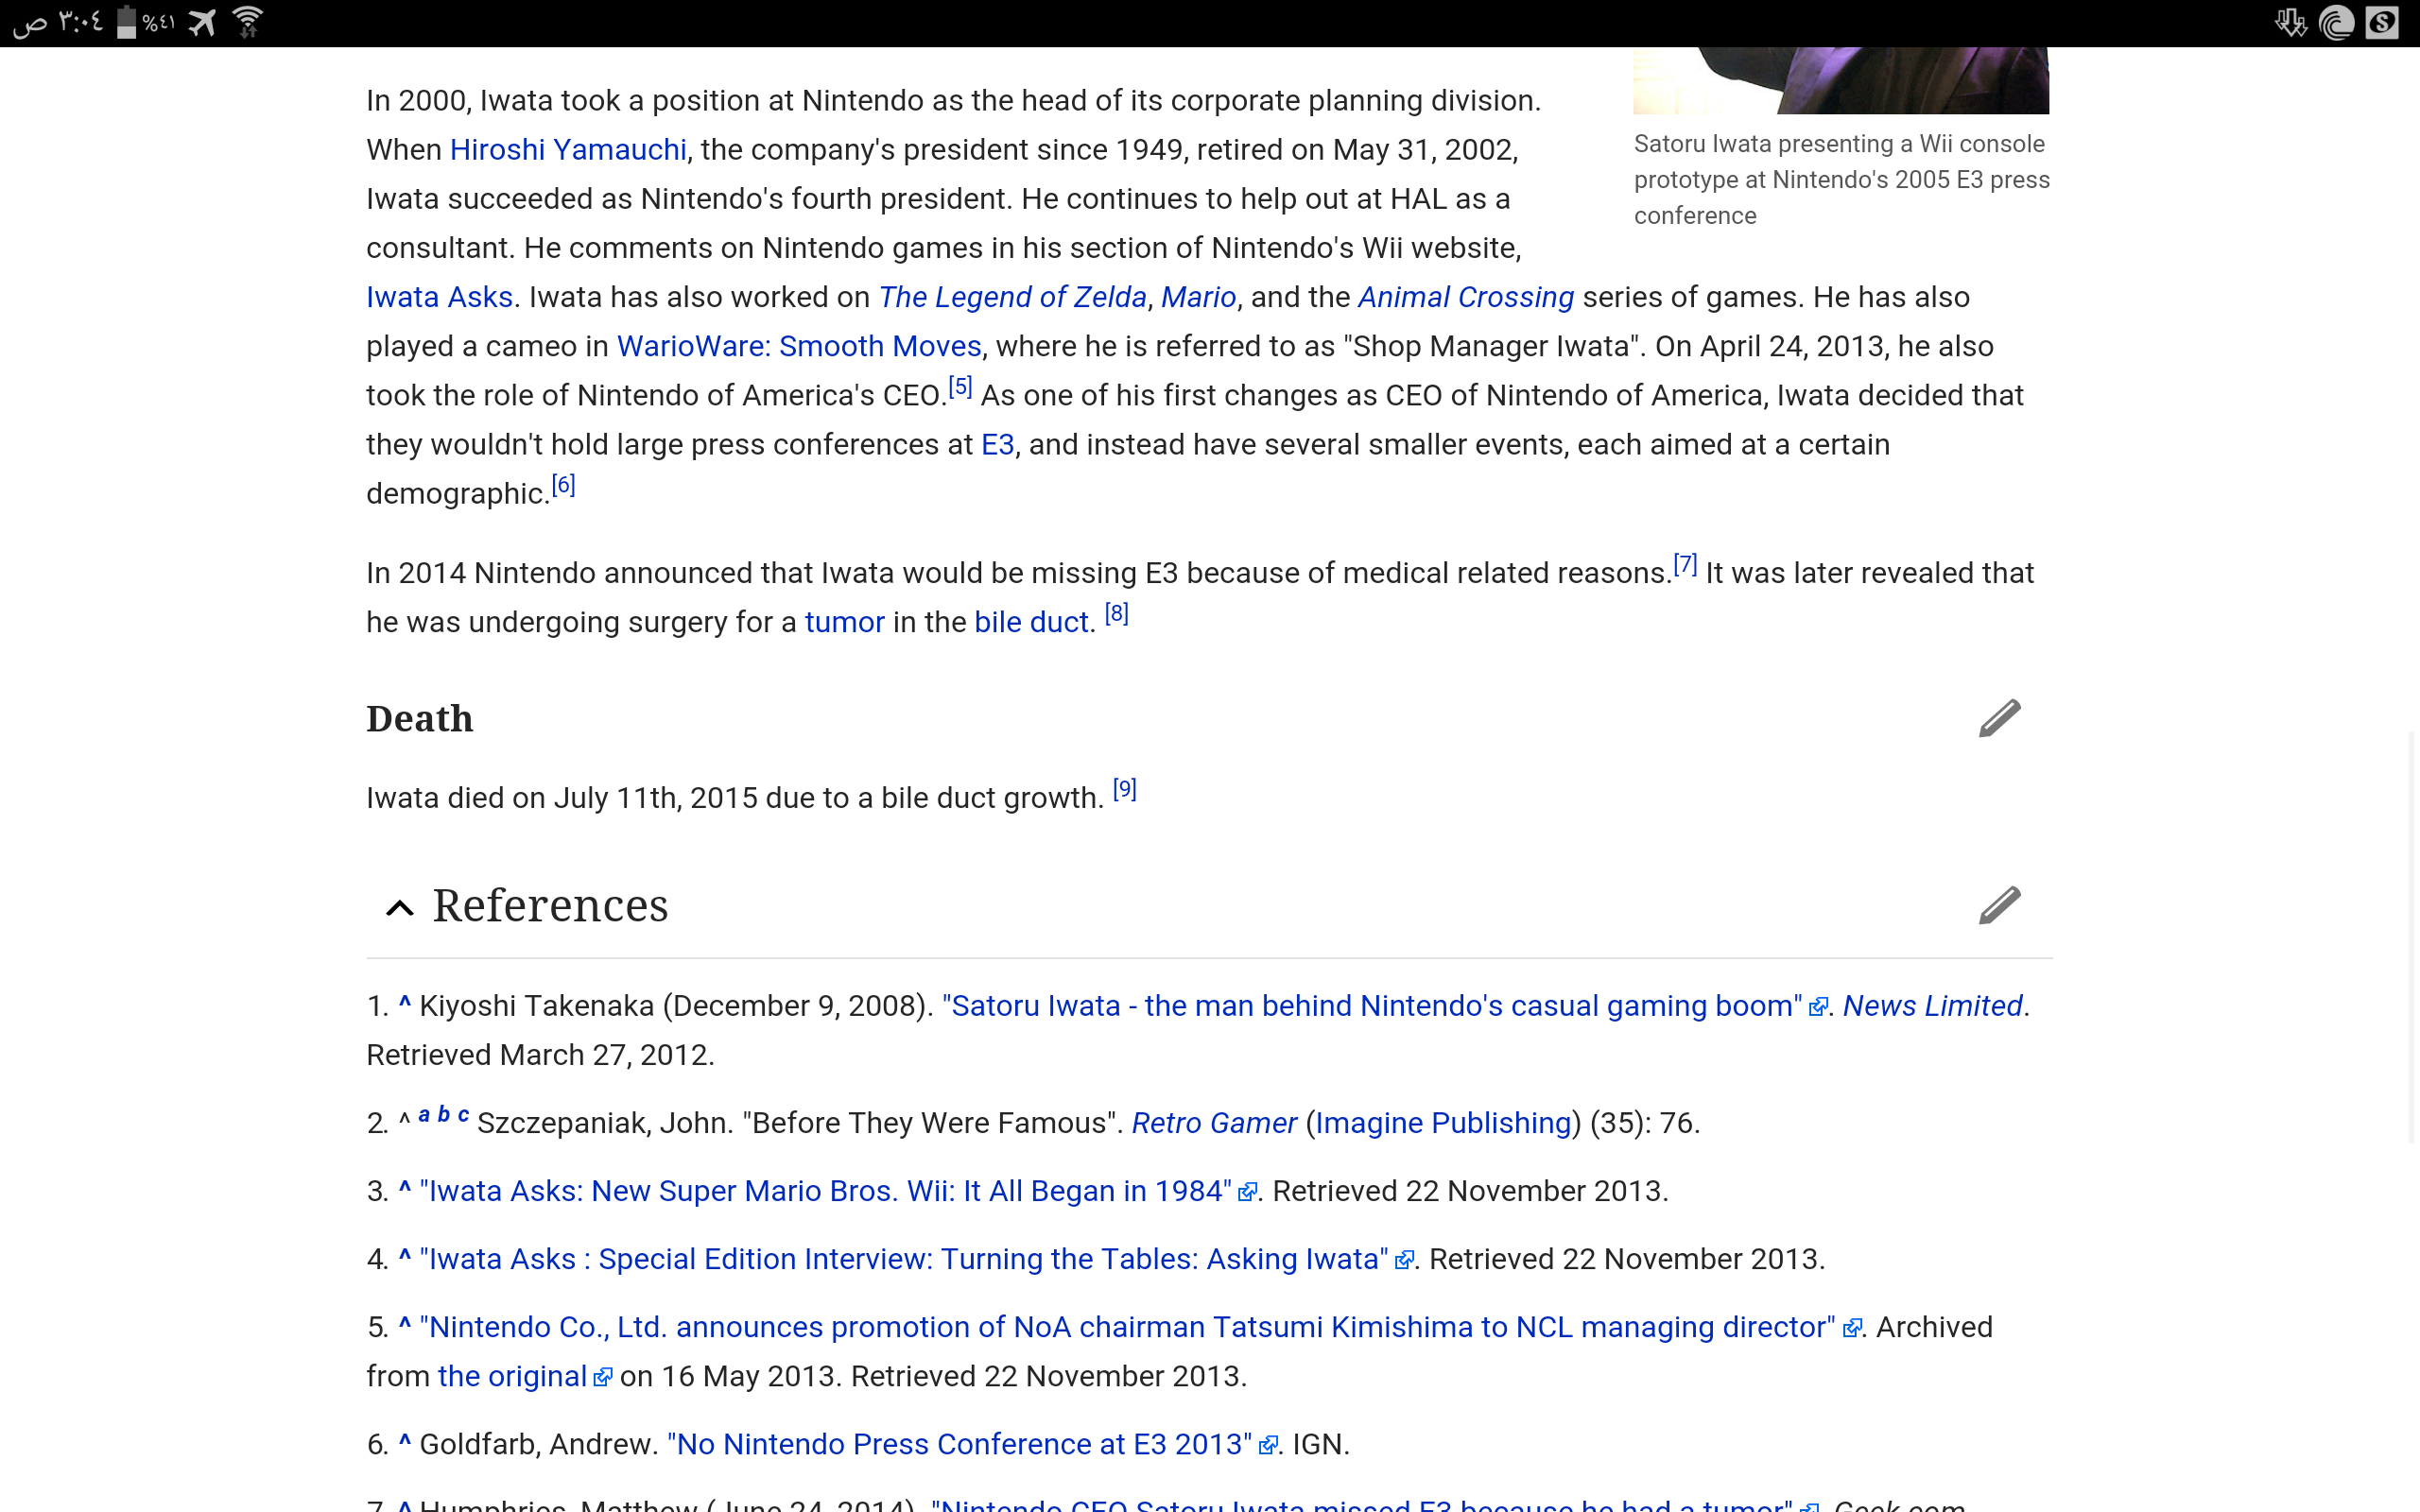Jump back via reference 2 letter a
This screenshot has height=1512, width=2420.
(x=424, y=1114)
